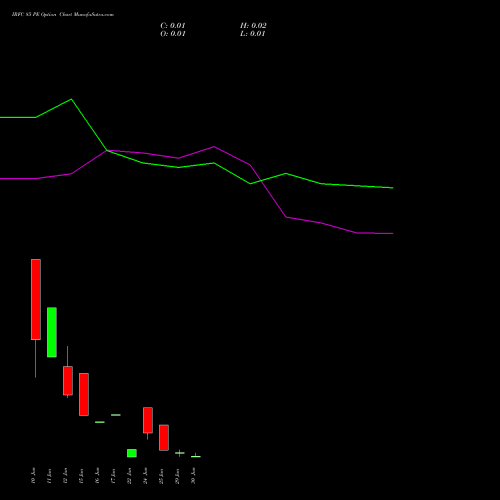Viewport: 500px width, 500px height.
Task: Select the red candle for 25 Jun
Action: pyautogui.click(x=164, y=438)
